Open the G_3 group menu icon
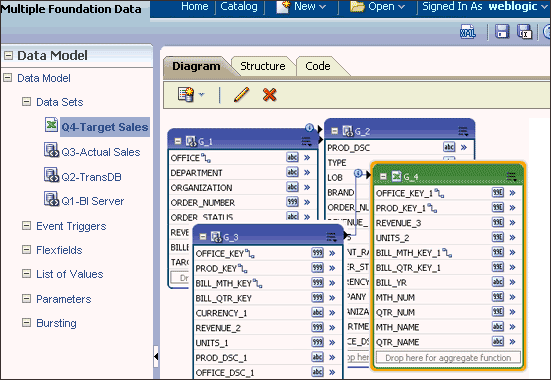Viewport: 551px width, 380px height. [x=331, y=237]
